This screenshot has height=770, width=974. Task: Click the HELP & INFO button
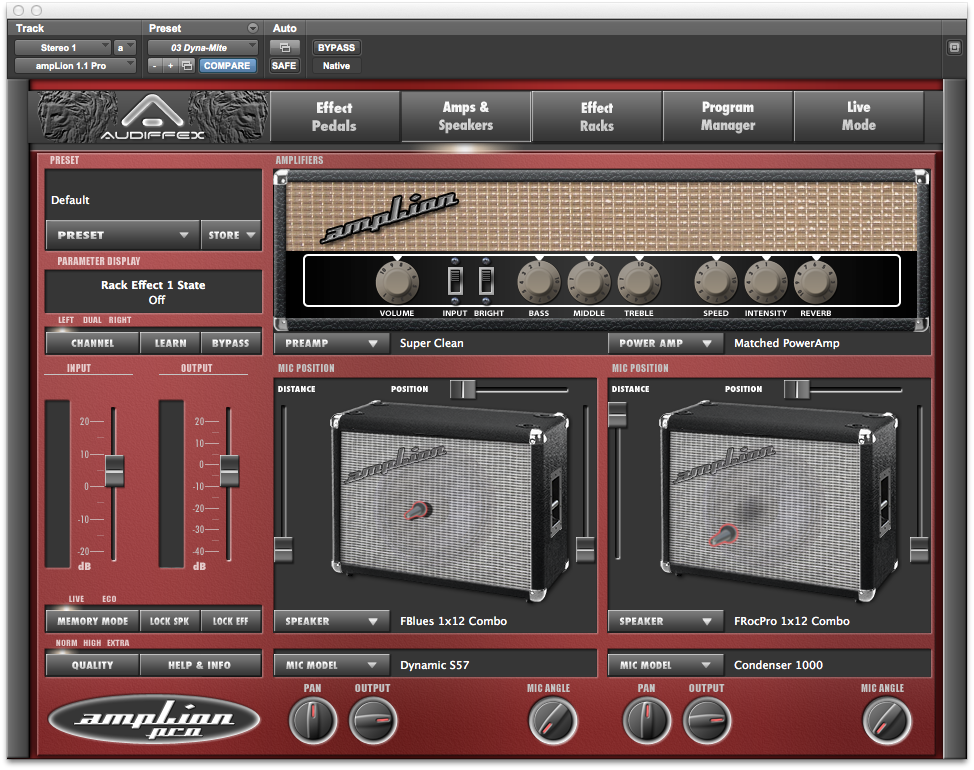pos(200,665)
